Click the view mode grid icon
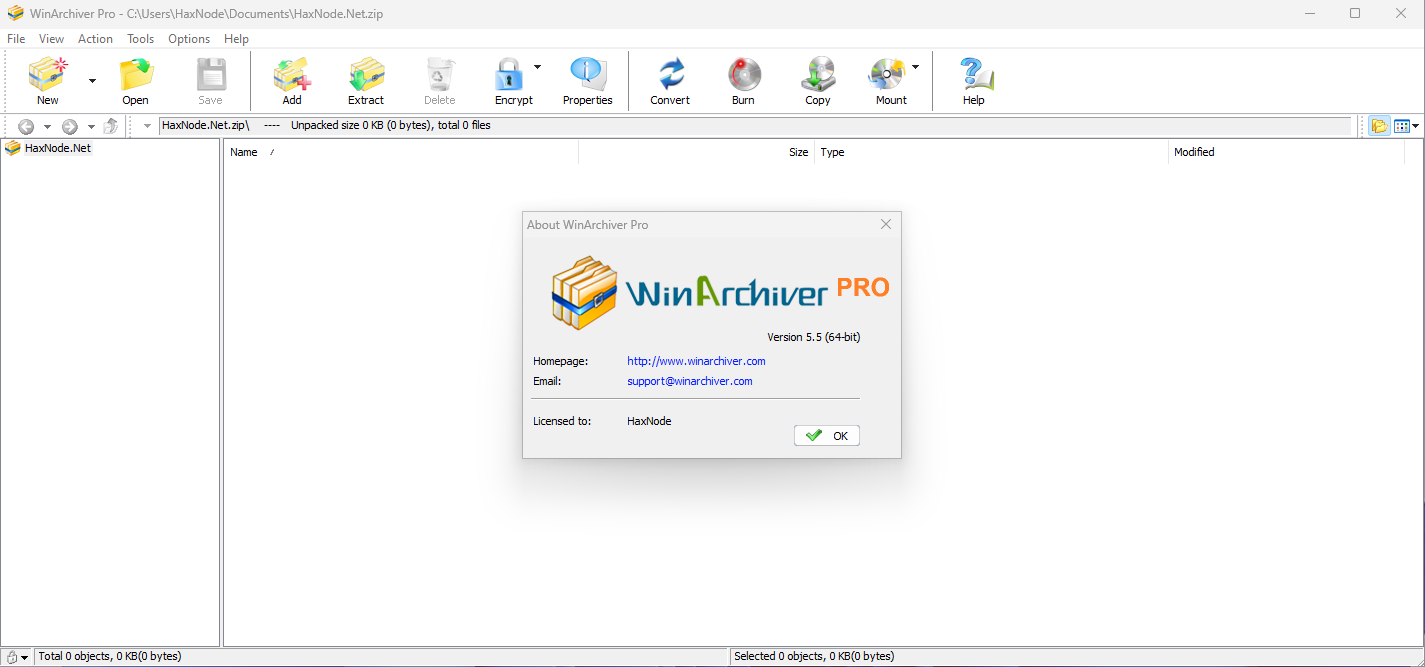1425x667 pixels. [x=1401, y=126]
